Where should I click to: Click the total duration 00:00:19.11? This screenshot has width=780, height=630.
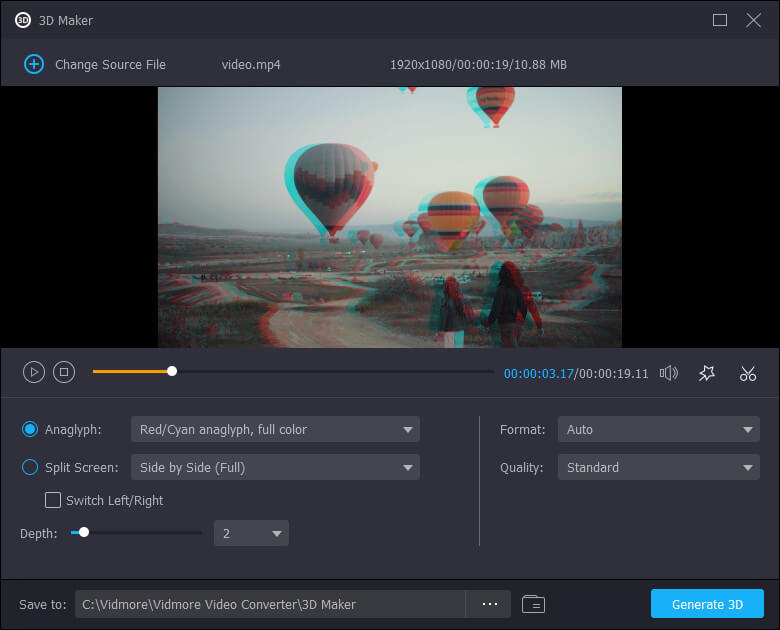click(x=614, y=374)
